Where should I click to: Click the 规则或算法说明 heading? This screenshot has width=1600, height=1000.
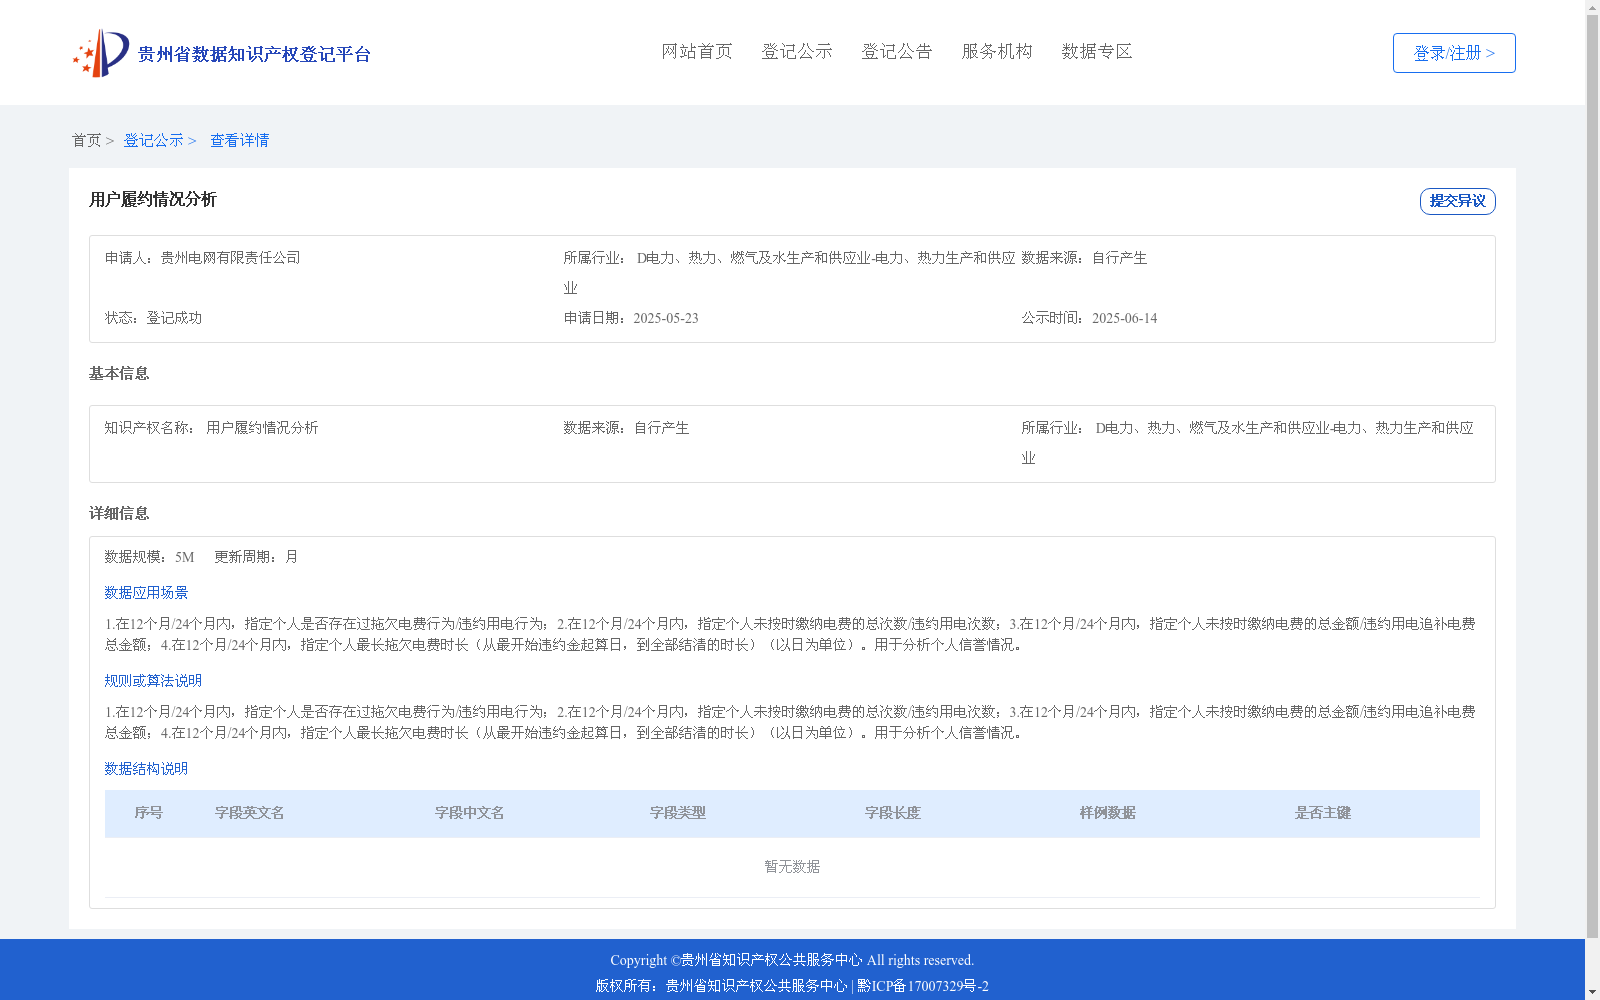pyautogui.click(x=153, y=681)
